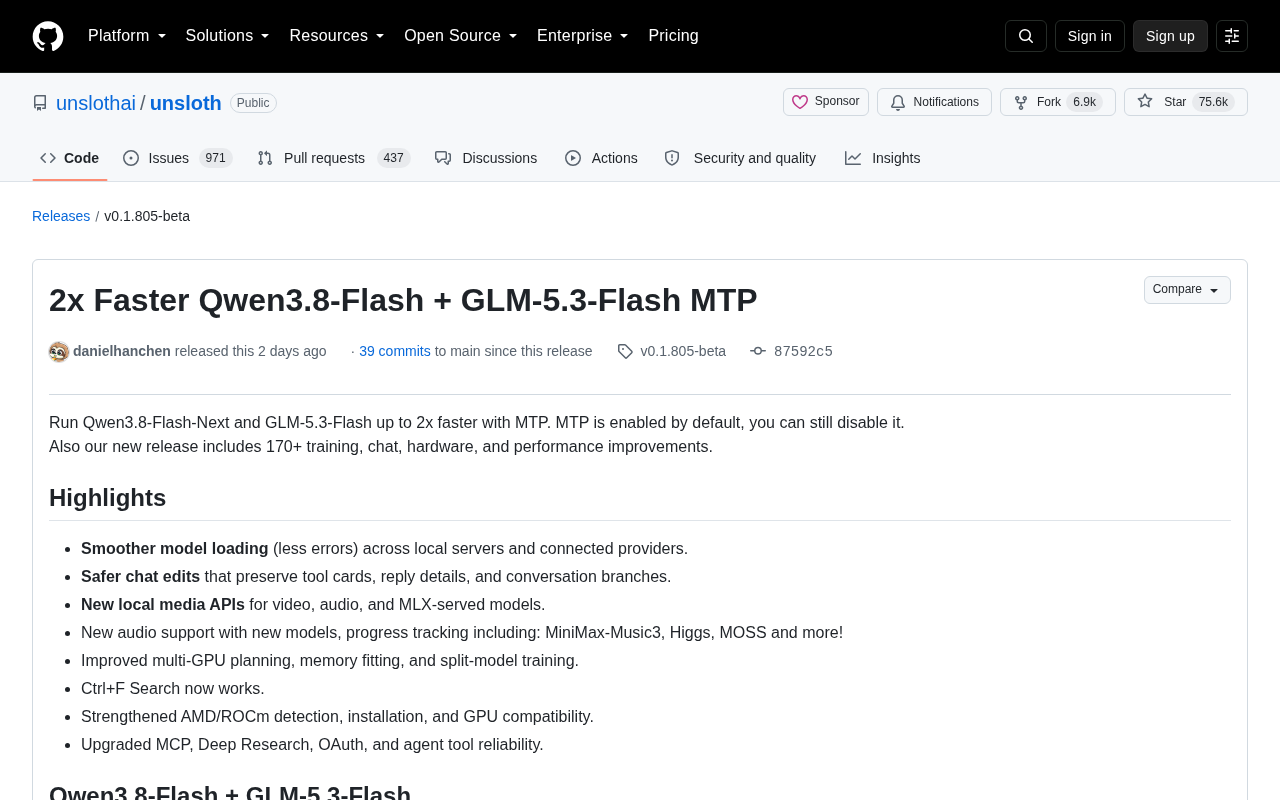View the 39 commits since release
This screenshot has height=800, width=1280.
[x=395, y=351]
